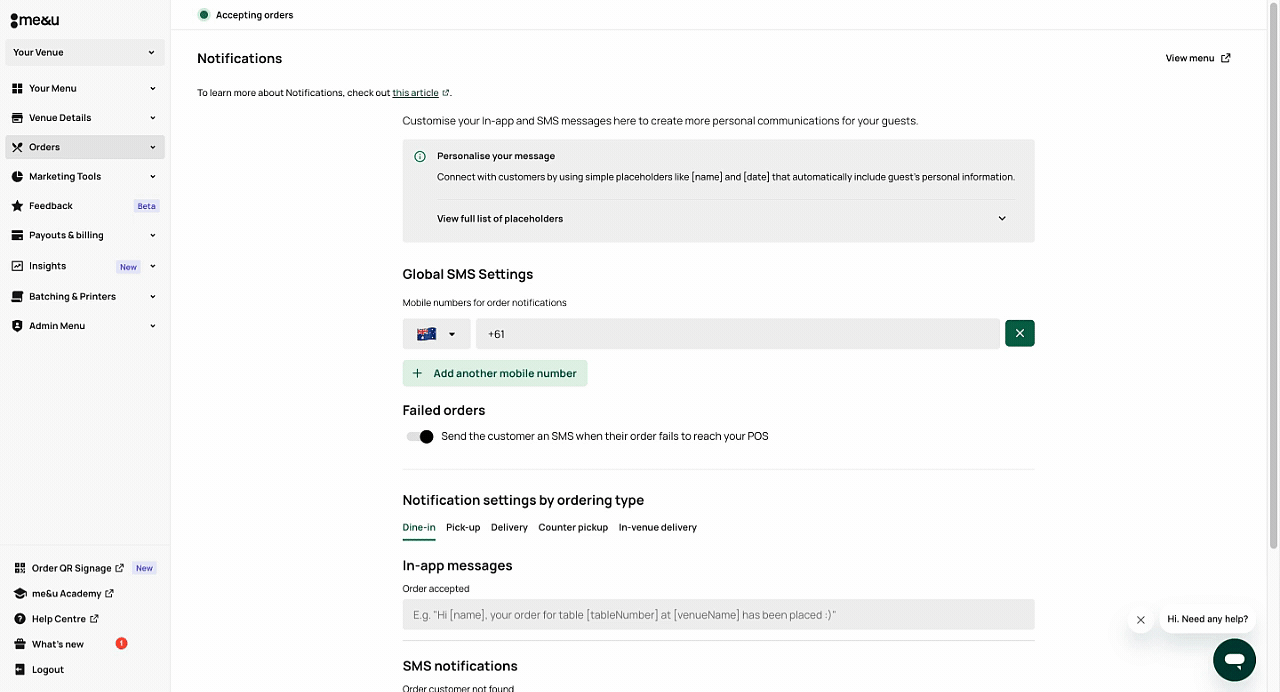Remove the mobile number with X button
This screenshot has width=1280, height=692.
(1019, 334)
